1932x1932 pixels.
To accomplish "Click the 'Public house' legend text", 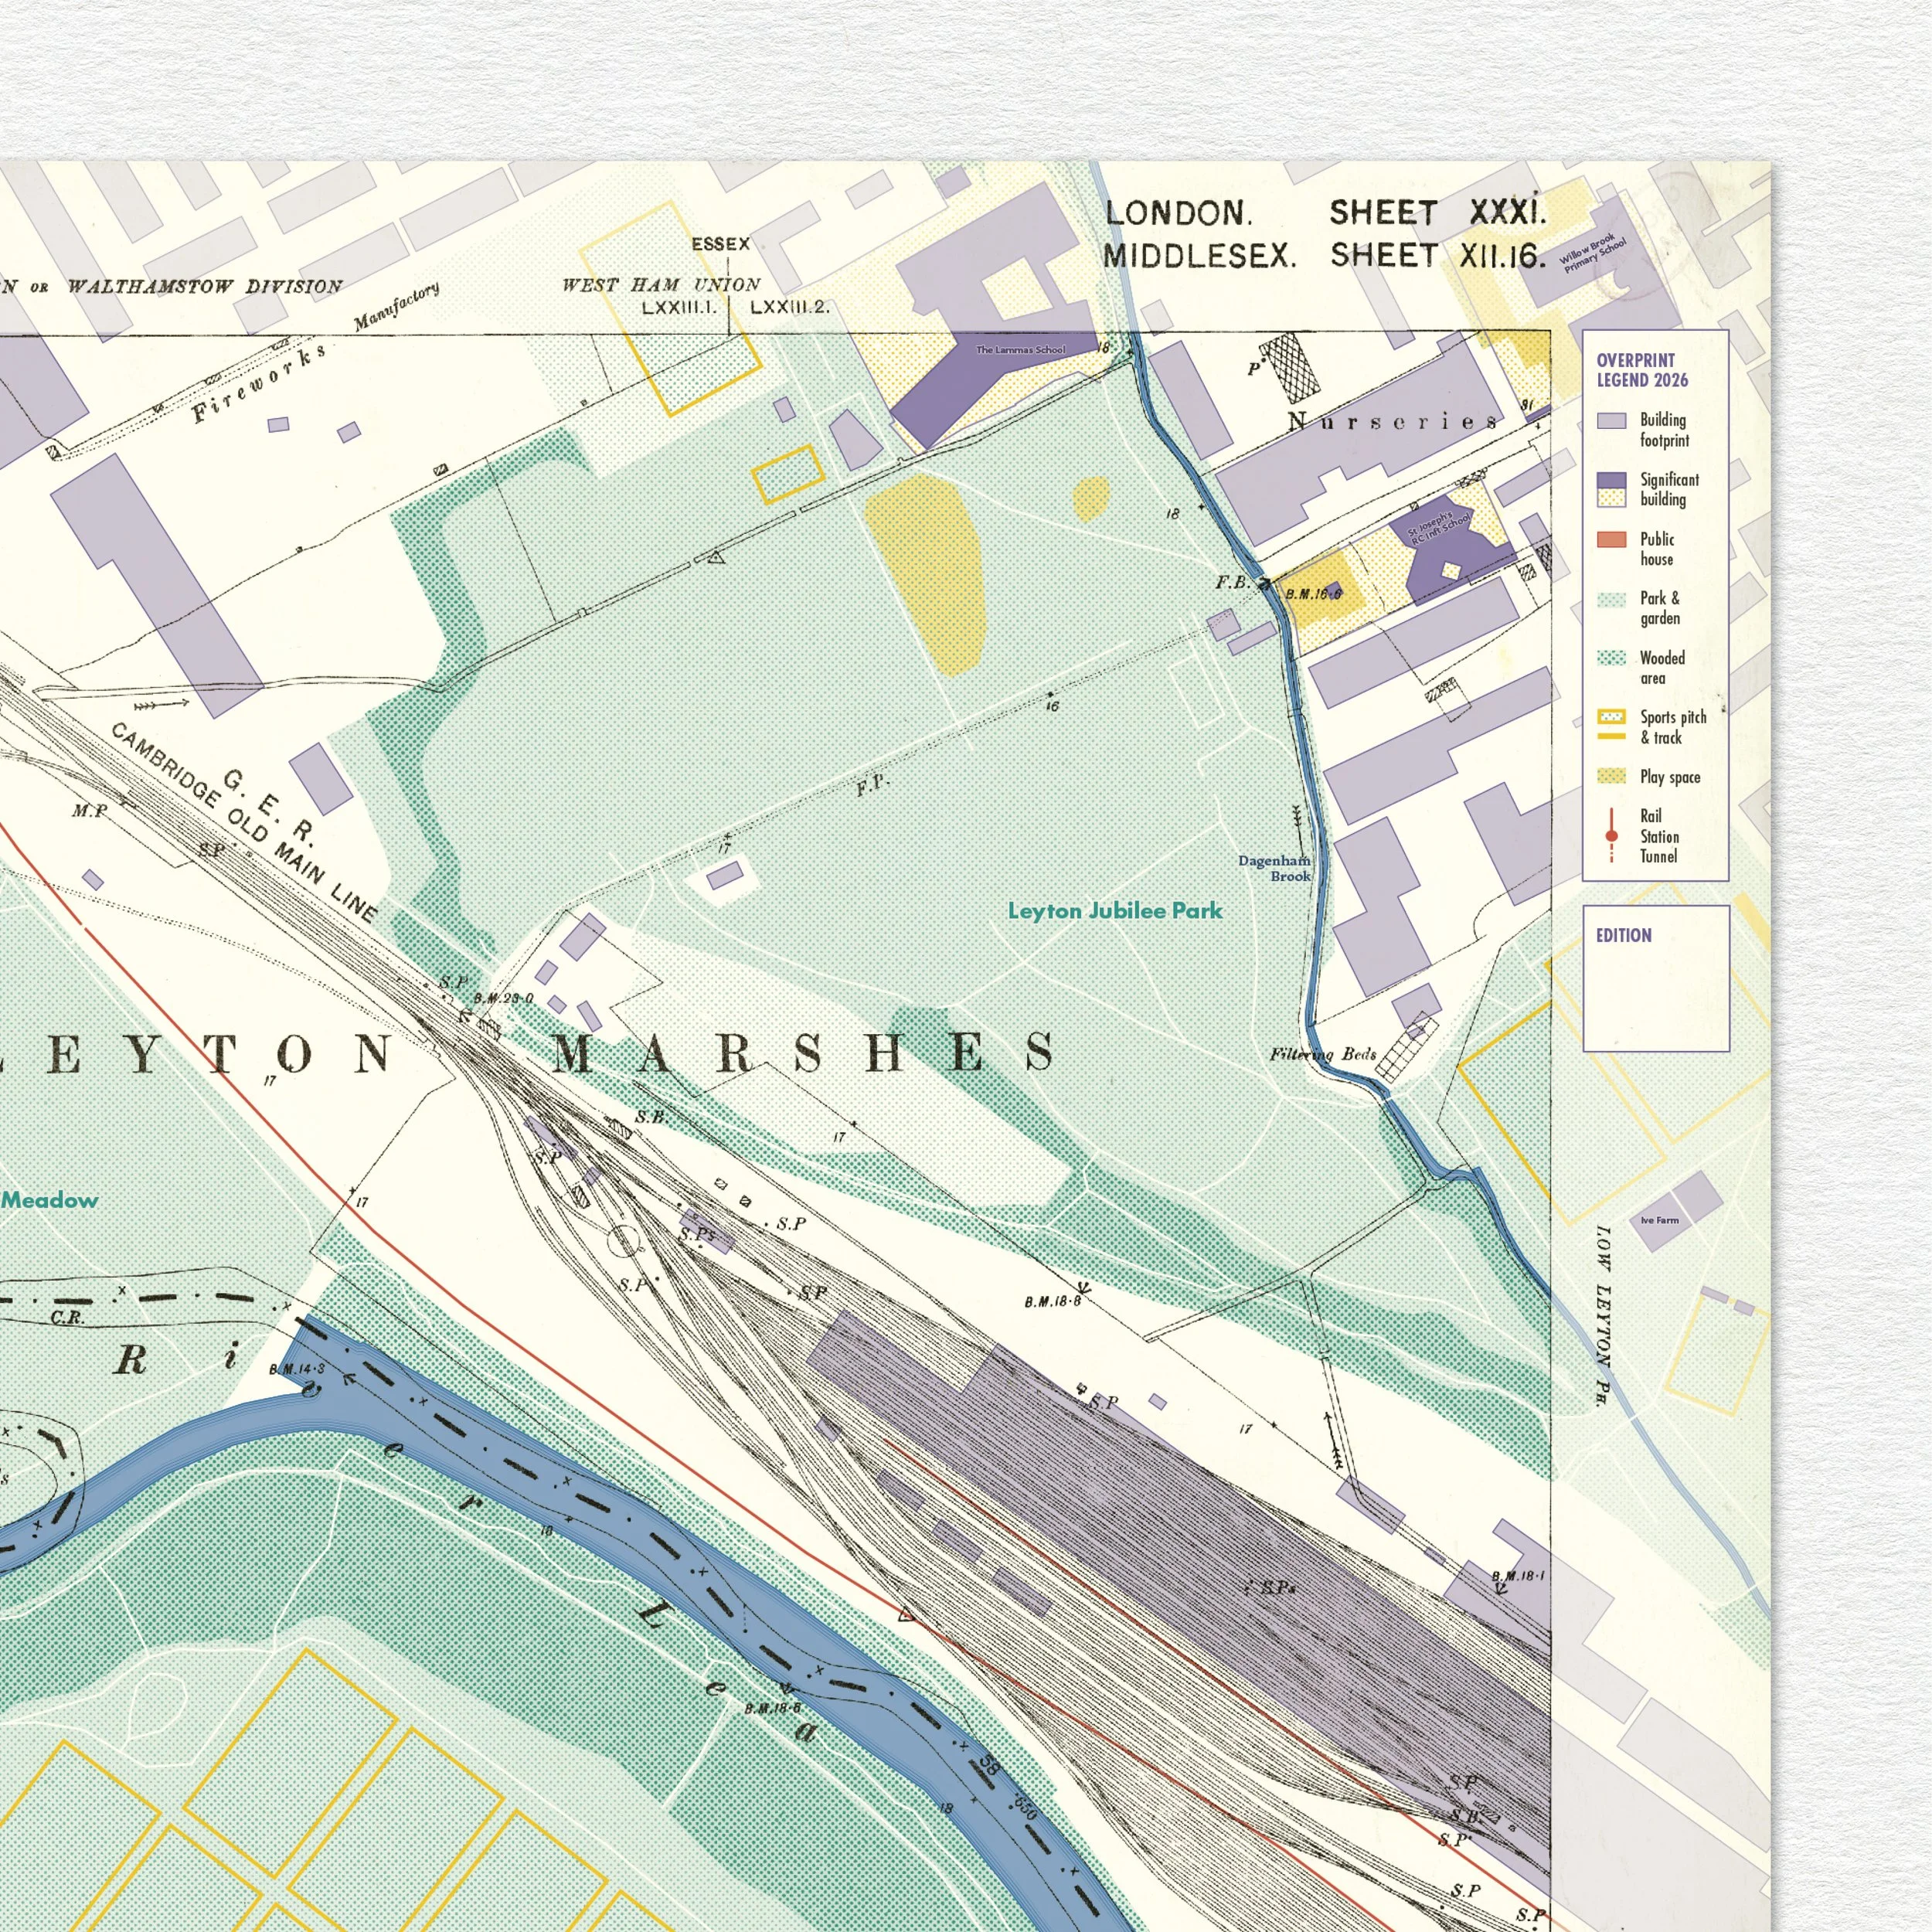I will [x=1657, y=549].
